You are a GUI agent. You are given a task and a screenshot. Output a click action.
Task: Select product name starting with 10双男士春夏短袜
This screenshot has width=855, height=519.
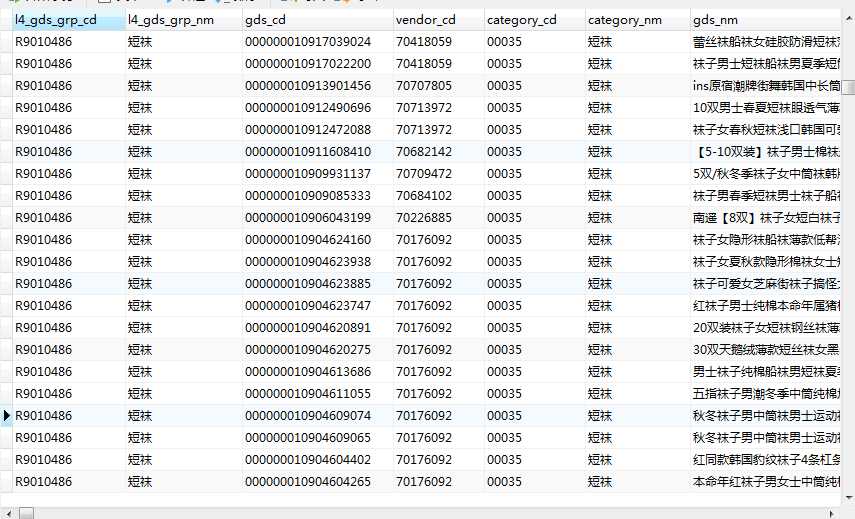766,108
